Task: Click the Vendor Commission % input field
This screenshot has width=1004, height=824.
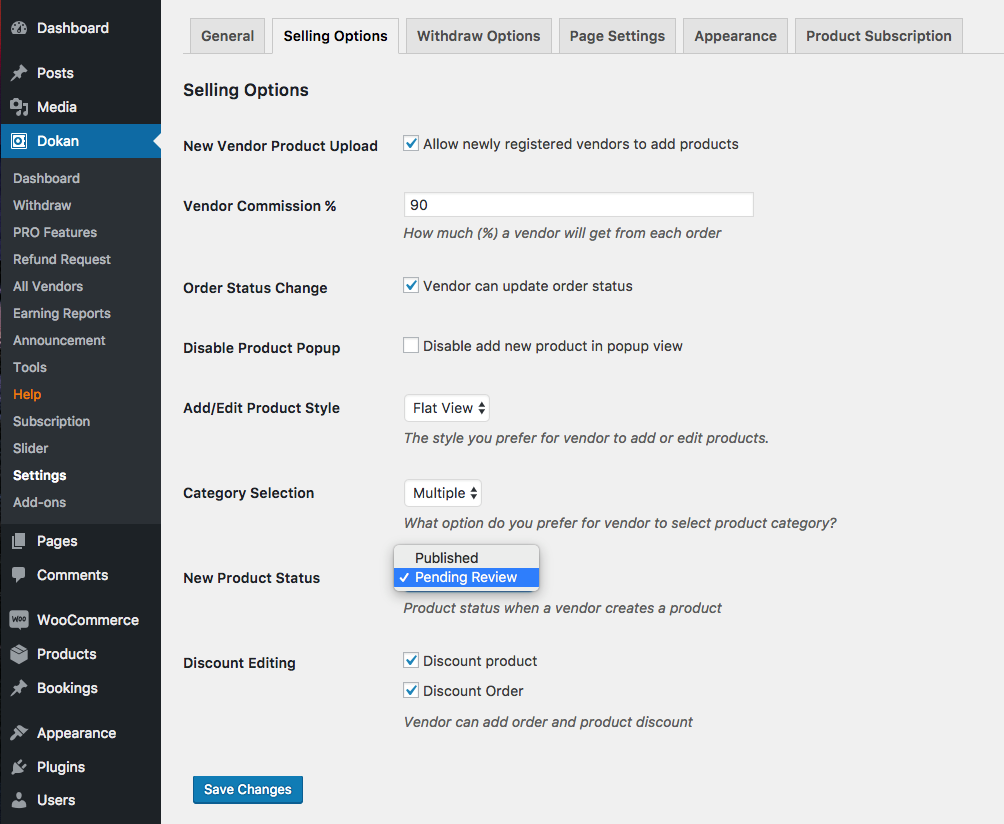Action: tap(578, 205)
